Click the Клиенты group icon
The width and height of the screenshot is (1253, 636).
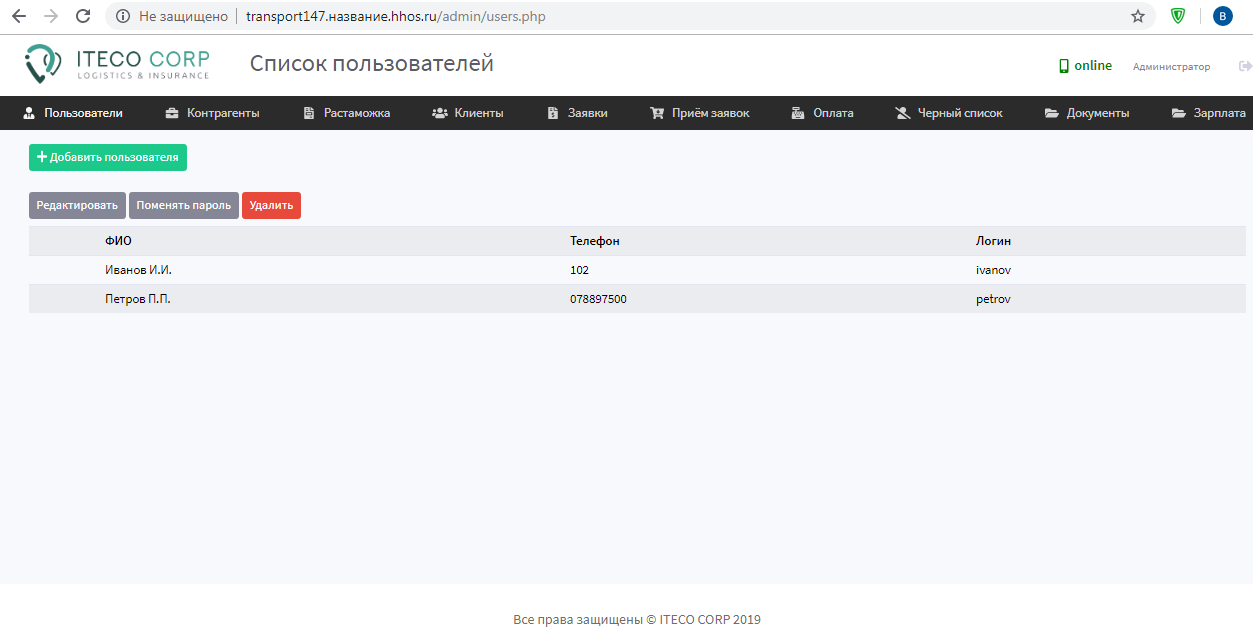tap(440, 113)
